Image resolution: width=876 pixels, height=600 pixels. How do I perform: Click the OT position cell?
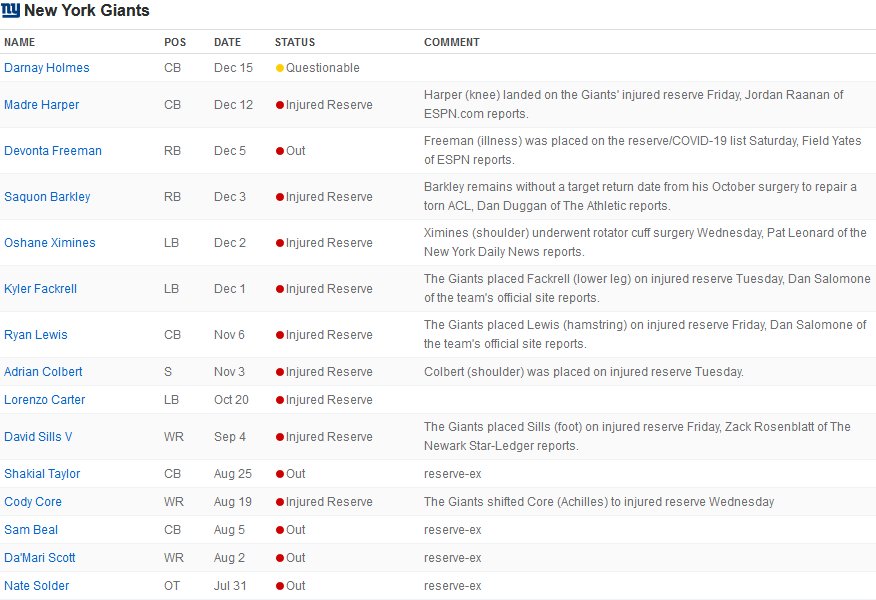point(172,585)
